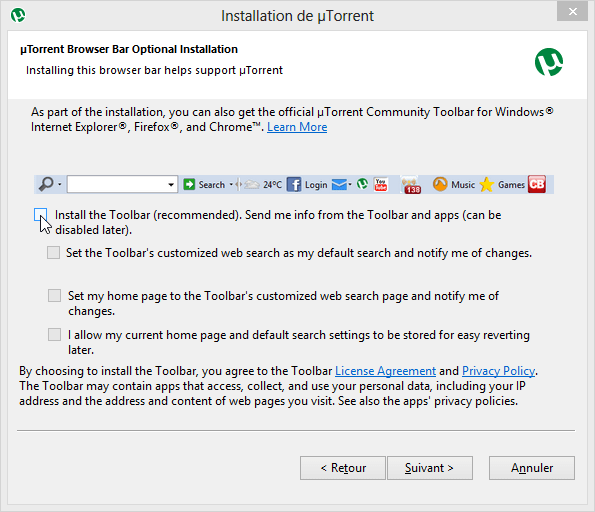The height and width of the screenshot is (512, 595).
Task: Toggle allow settings stored for reverting checkbox
Action: pos(54,334)
